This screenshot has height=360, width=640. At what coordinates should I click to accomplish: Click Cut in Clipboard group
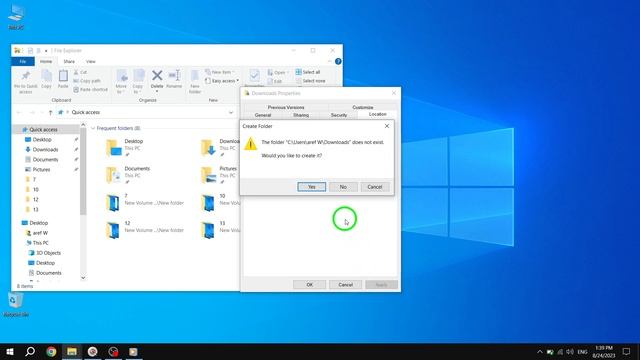click(x=80, y=72)
